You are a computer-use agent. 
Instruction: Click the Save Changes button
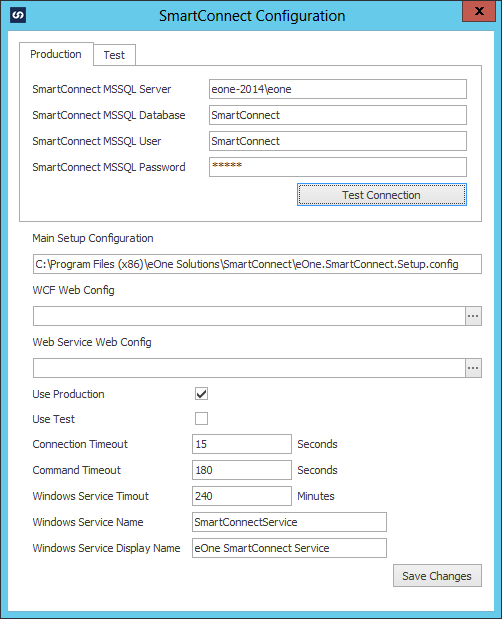pyautogui.click(x=437, y=576)
